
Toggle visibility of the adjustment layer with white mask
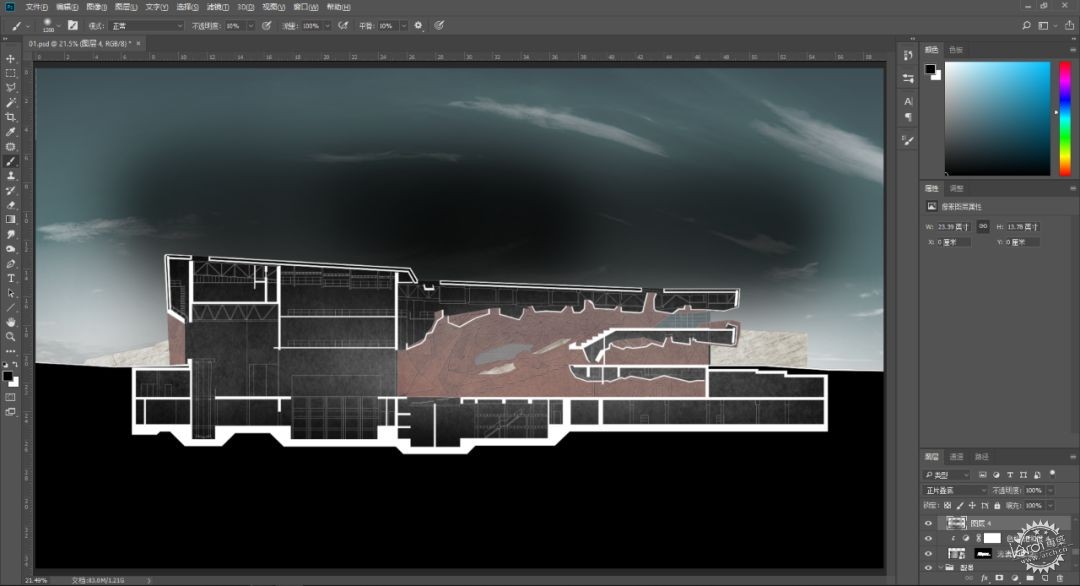point(928,538)
